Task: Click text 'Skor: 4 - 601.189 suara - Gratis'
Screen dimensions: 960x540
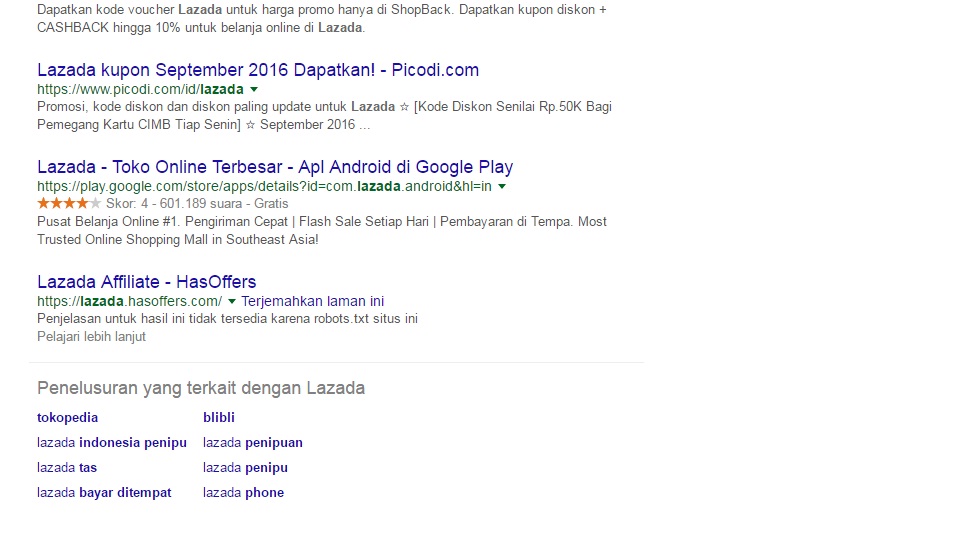Action: (x=197, y=204)
